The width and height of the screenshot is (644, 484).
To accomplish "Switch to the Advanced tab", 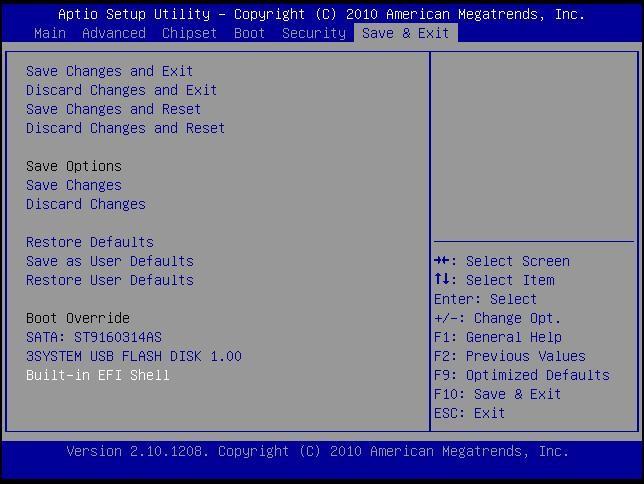I will (113, 33).
